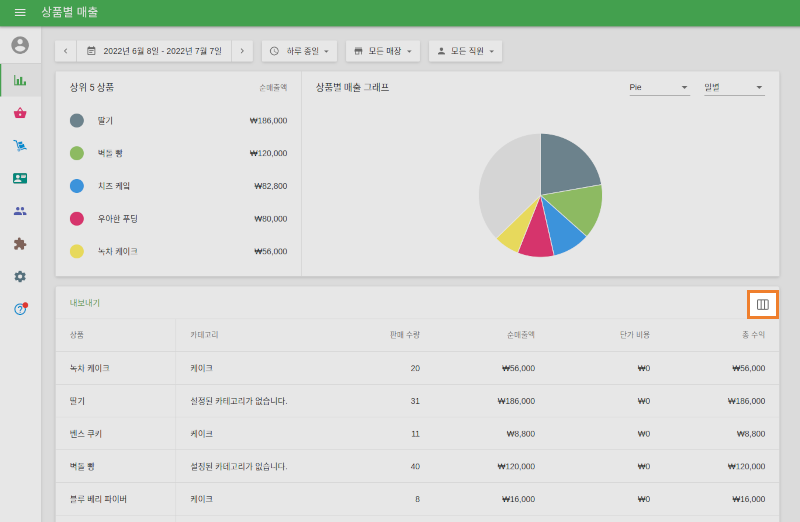
Task: Sort by the 상품 column header
Action: tap(77, 335)
